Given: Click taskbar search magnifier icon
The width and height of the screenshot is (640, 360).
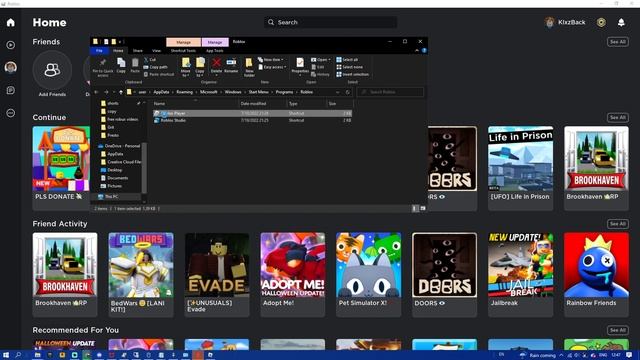Looking at the screenshot, I should [18, 355].
